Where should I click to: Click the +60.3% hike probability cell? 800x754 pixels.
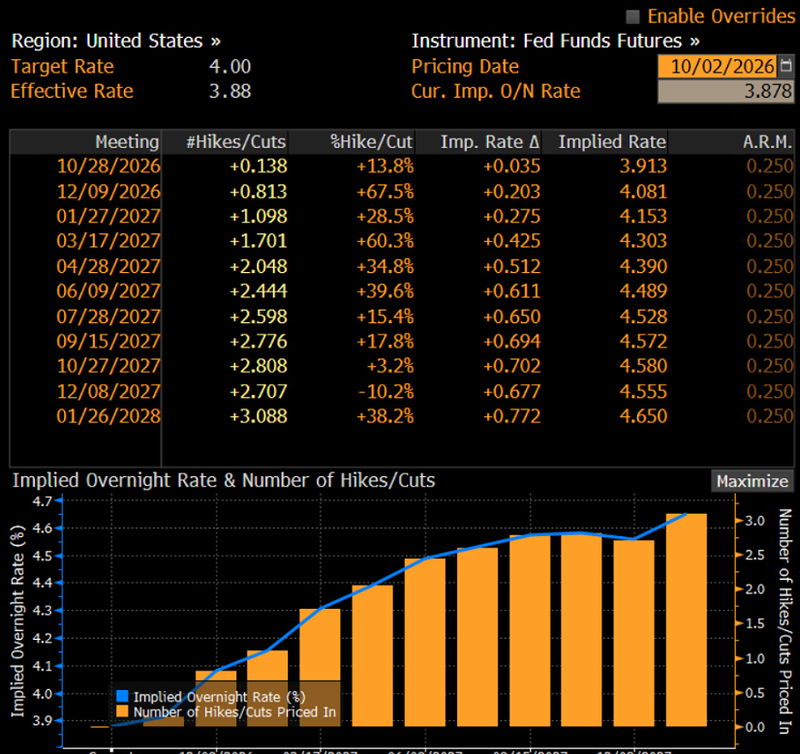[385, 241]
